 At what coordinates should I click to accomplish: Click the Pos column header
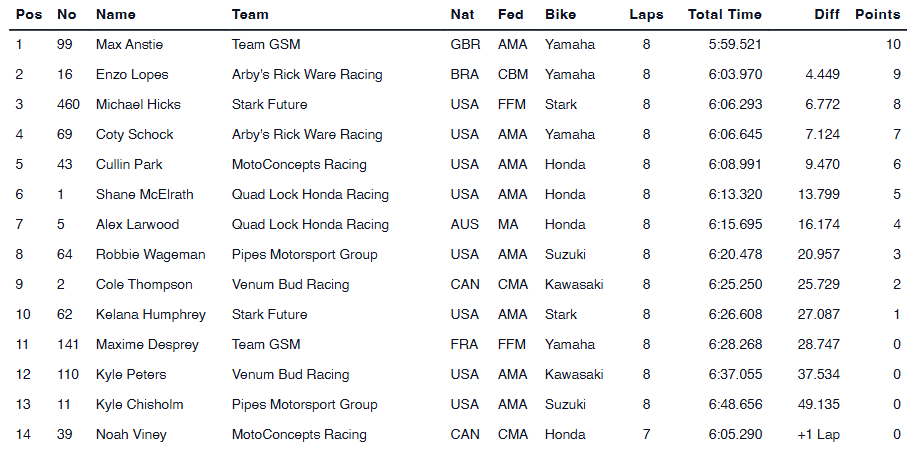pyautogui.click(x=28, y=15)
